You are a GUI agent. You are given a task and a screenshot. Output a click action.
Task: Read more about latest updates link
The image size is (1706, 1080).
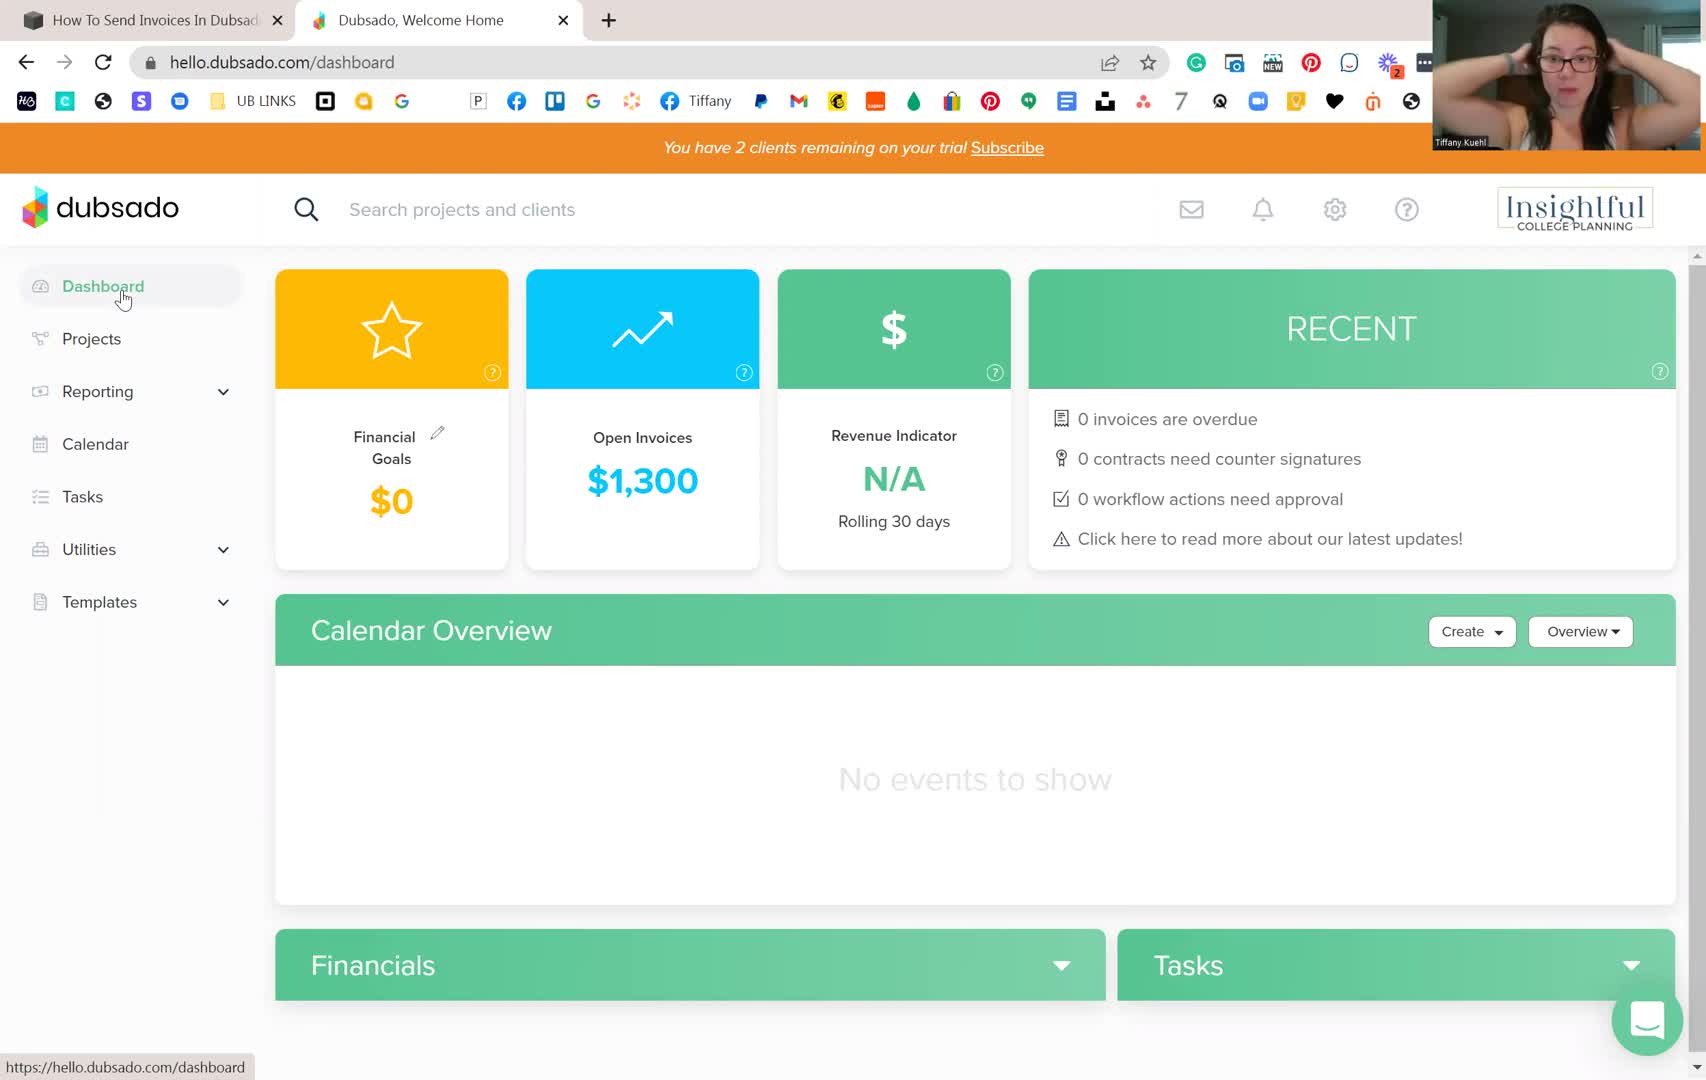[1270, 539]
